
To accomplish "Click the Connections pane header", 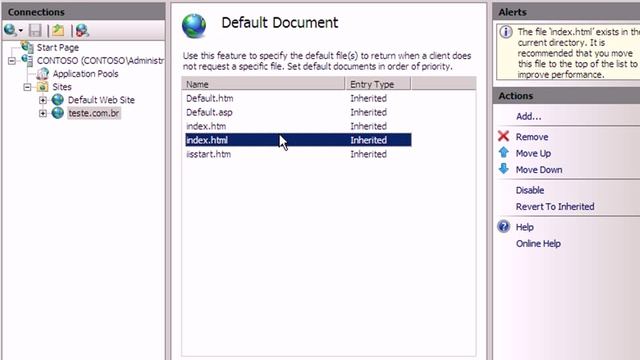I will (x=84, y=12).
